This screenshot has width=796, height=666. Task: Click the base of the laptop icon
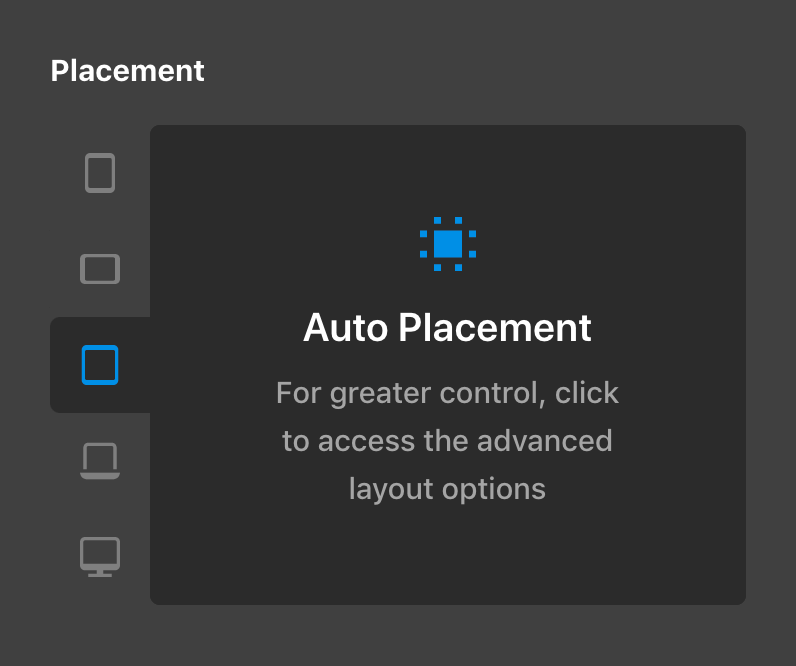pyautogui.click(x=100, y=476)
